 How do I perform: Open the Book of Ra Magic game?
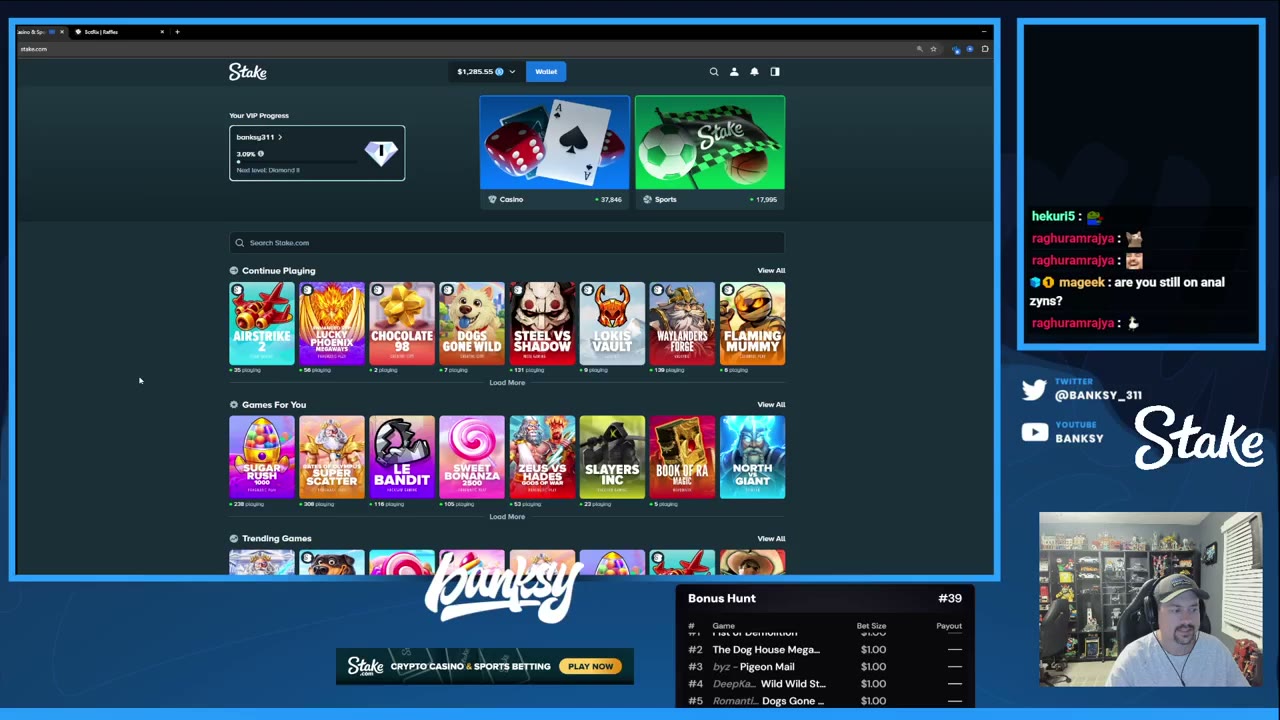tap(682, 457)
